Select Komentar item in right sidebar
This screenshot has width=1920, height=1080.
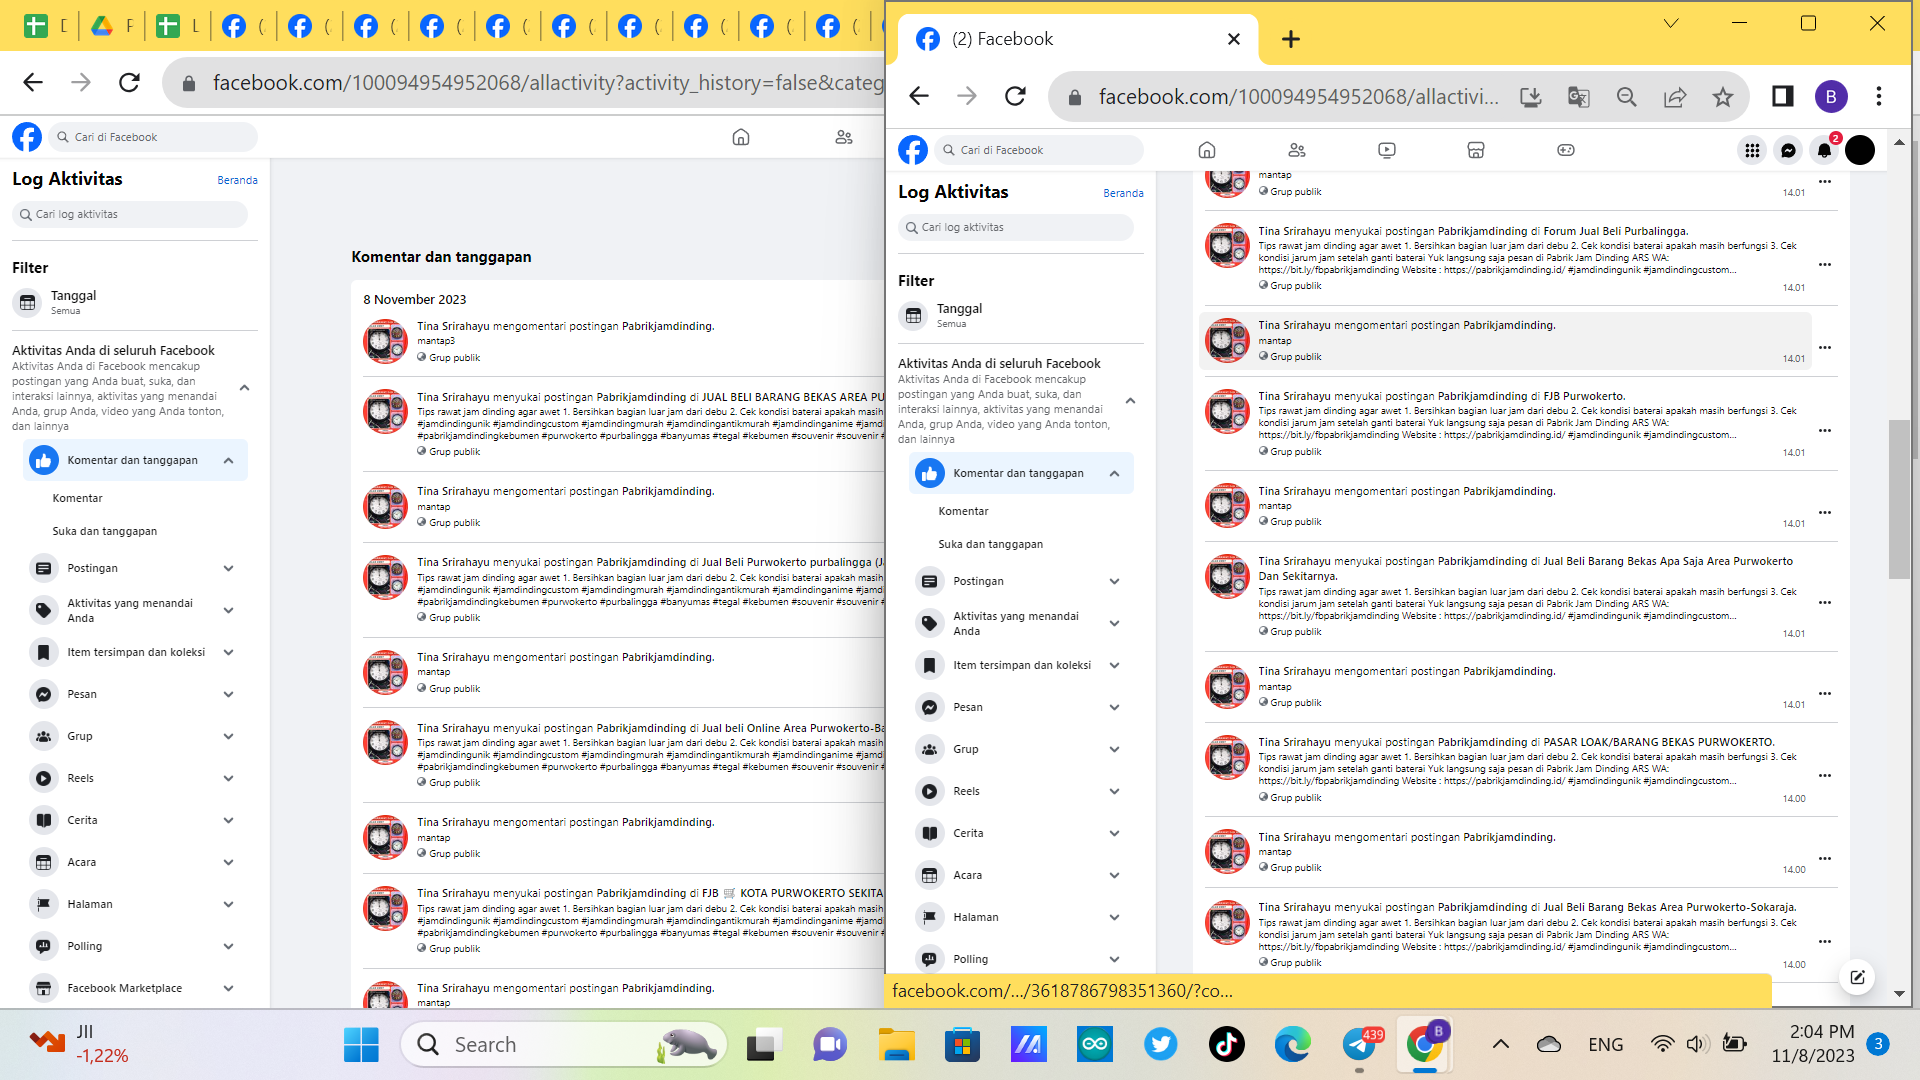(x=963, y=511)
